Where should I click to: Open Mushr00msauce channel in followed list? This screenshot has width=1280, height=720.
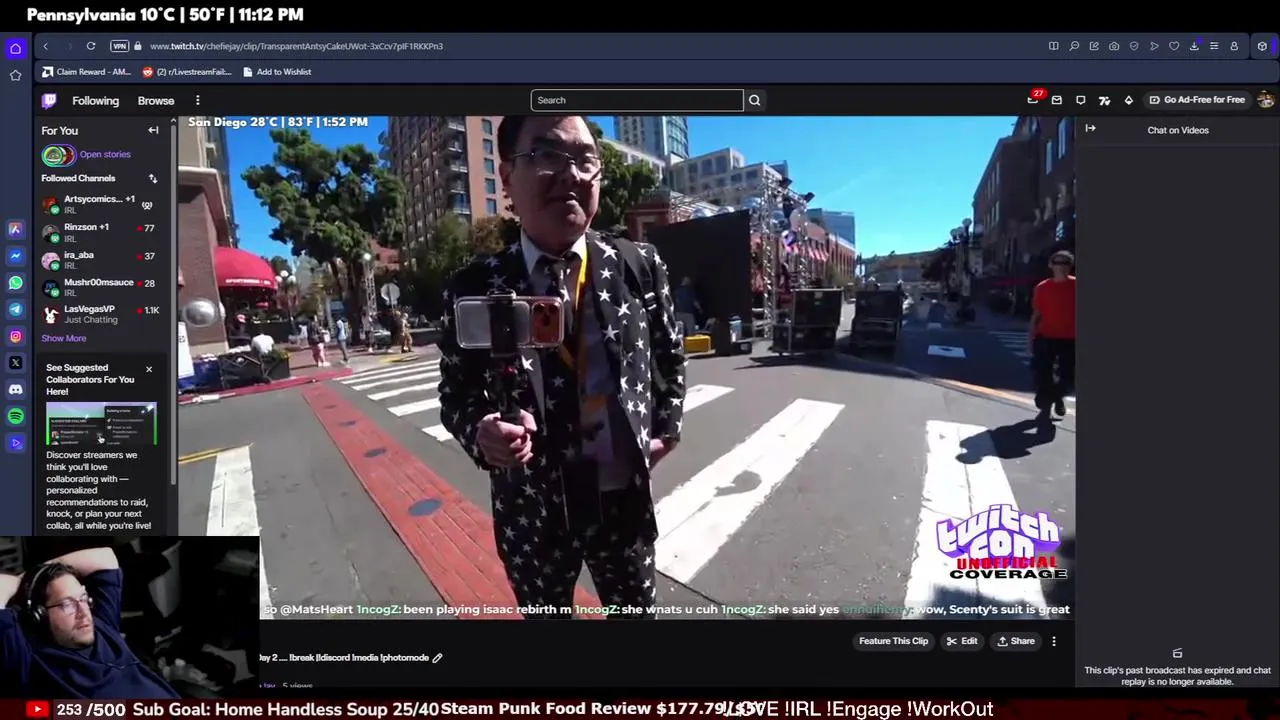(101, 287)
